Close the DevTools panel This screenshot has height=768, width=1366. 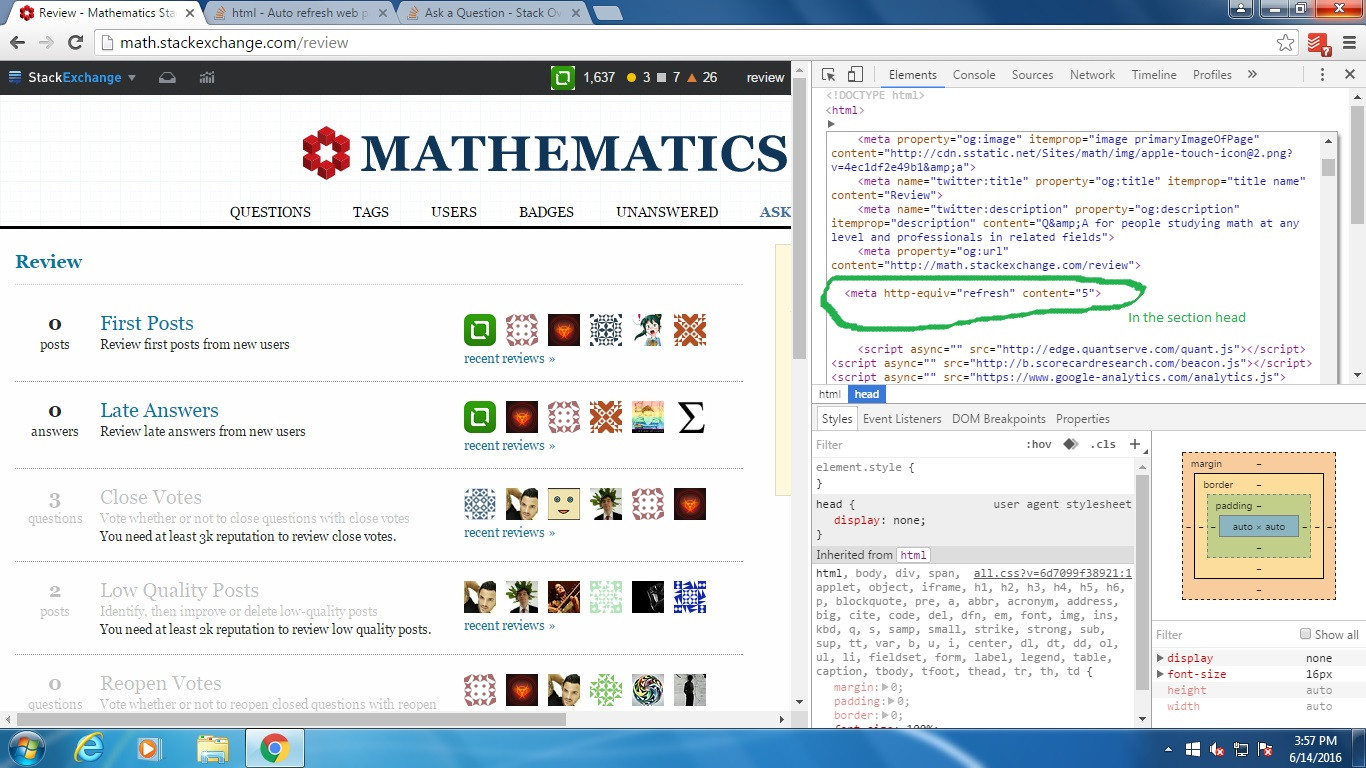(x=1348, y=75)
